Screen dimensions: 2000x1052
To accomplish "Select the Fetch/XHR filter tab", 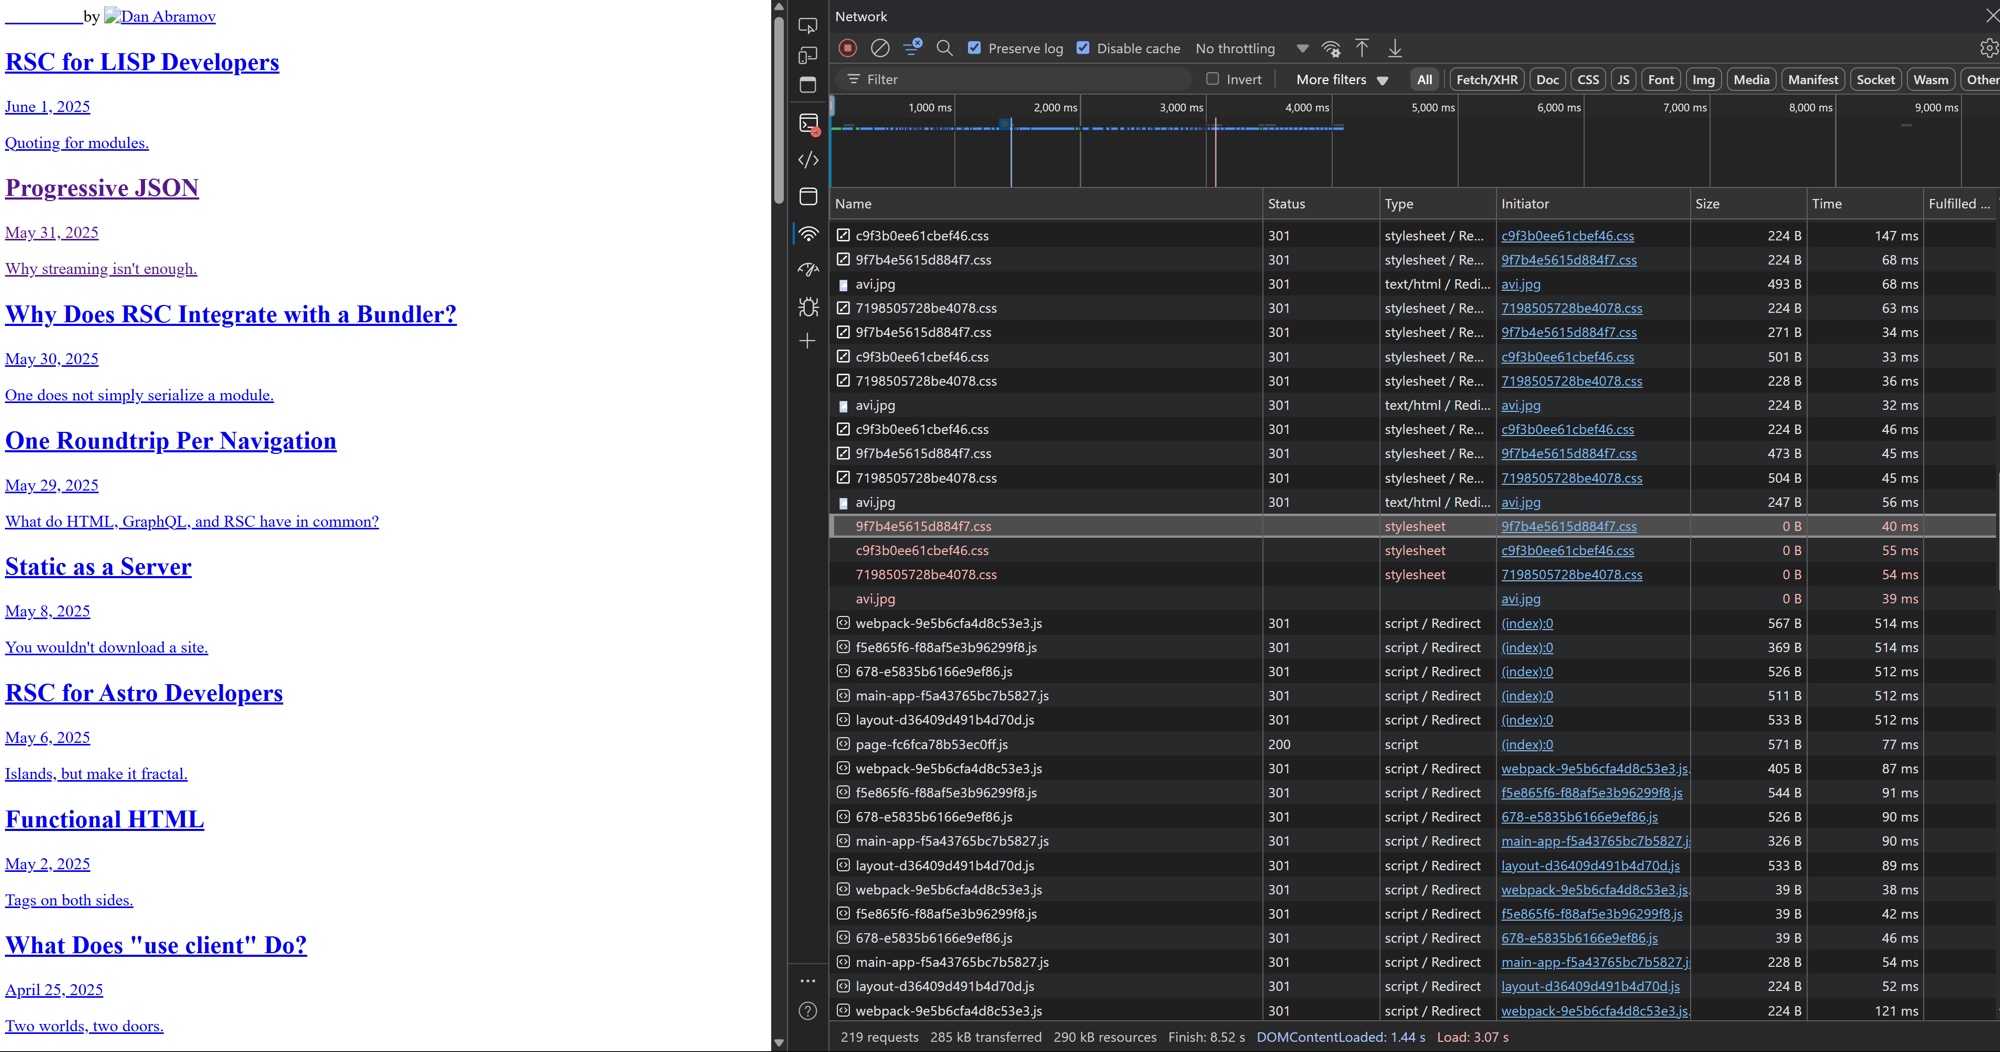I will [x=1486, y=79].
